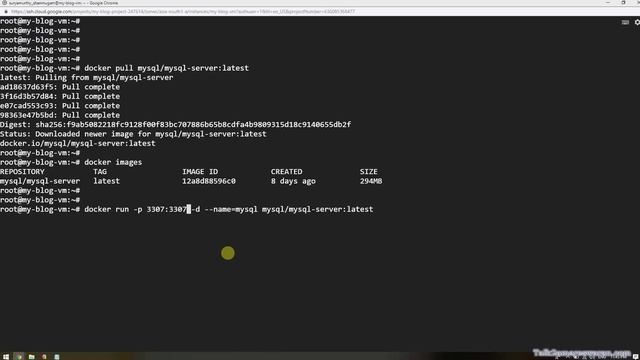Click the image ID '12a8d88596c0'

pyautogui.click(x=209, y=181)
